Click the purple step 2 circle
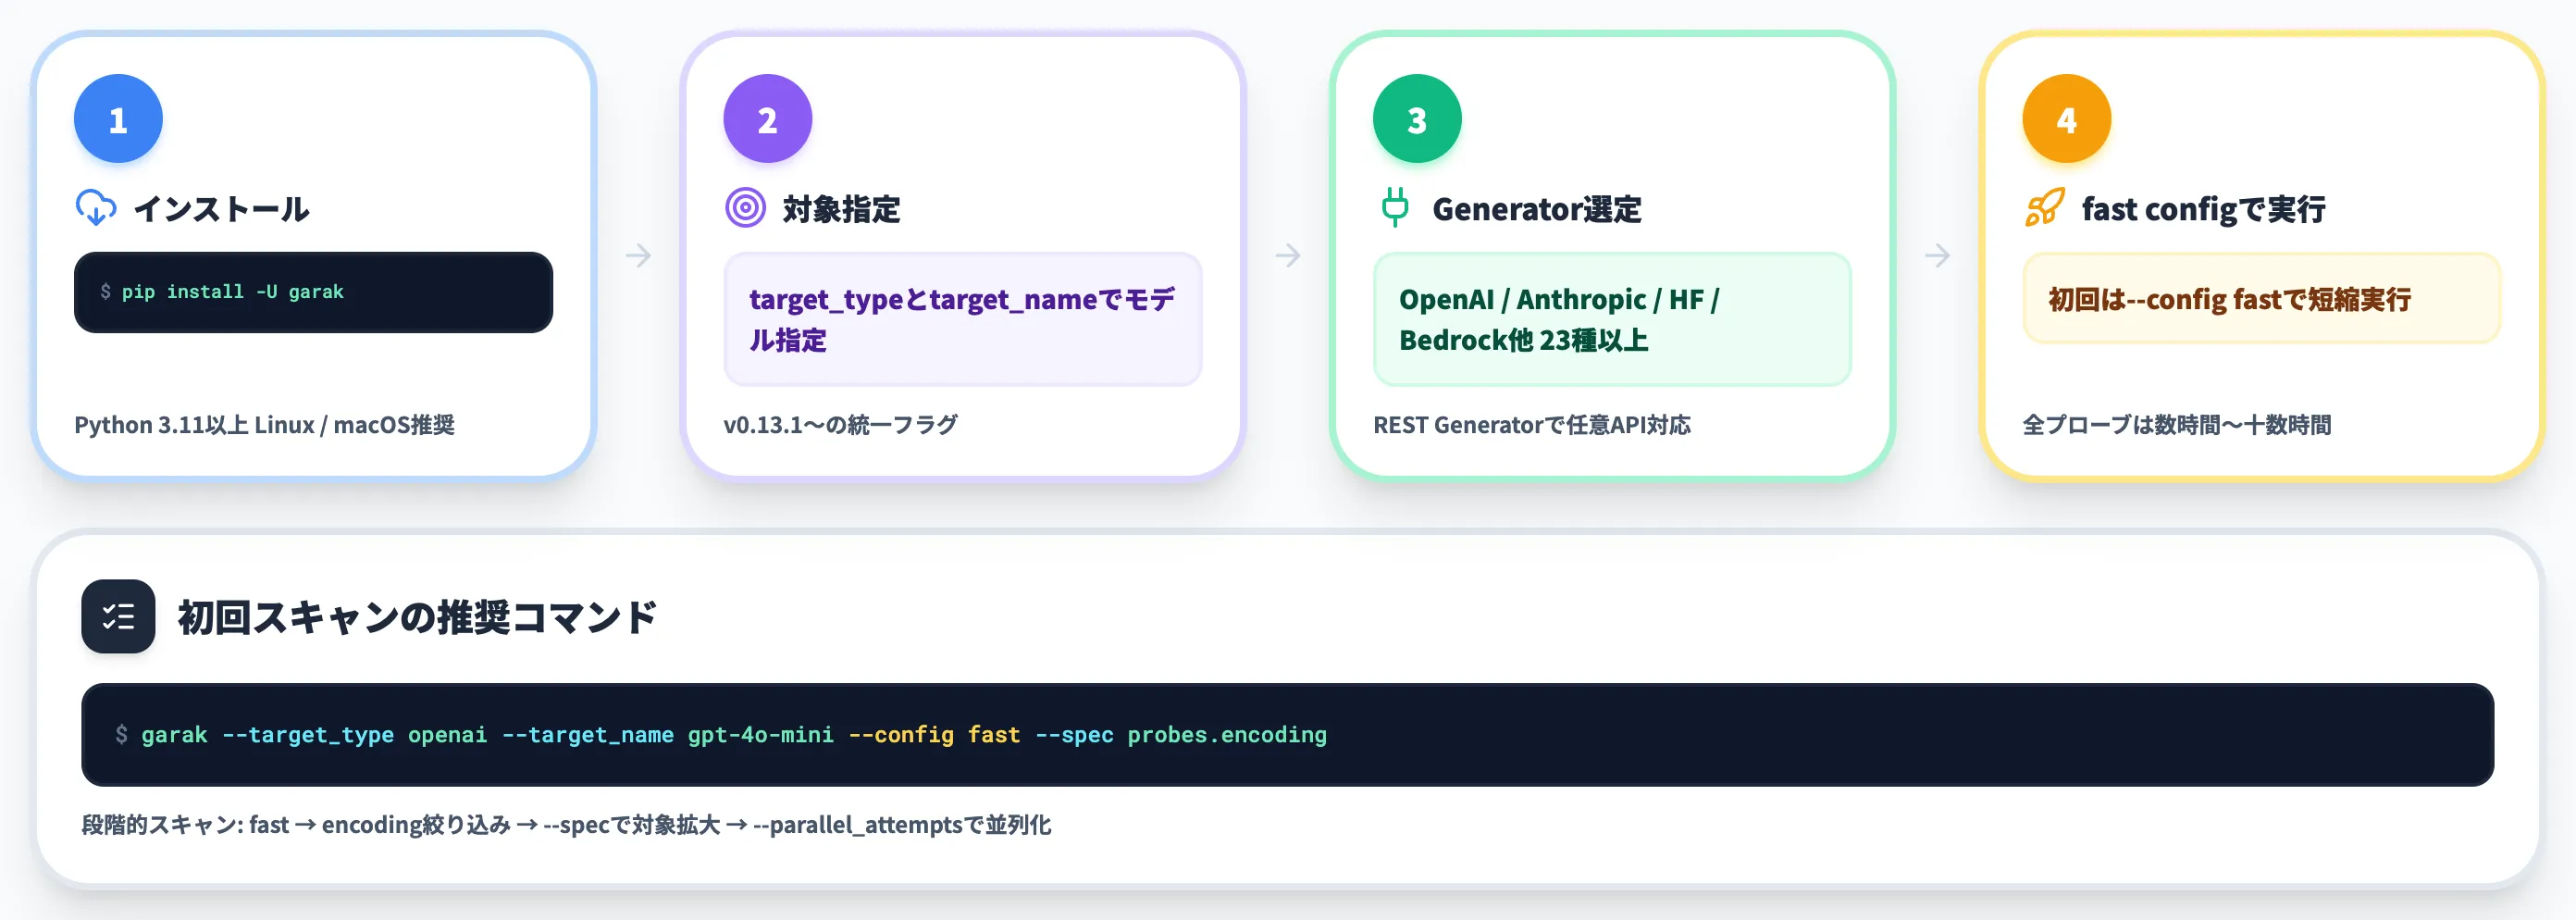 click(x=768, y=119)
